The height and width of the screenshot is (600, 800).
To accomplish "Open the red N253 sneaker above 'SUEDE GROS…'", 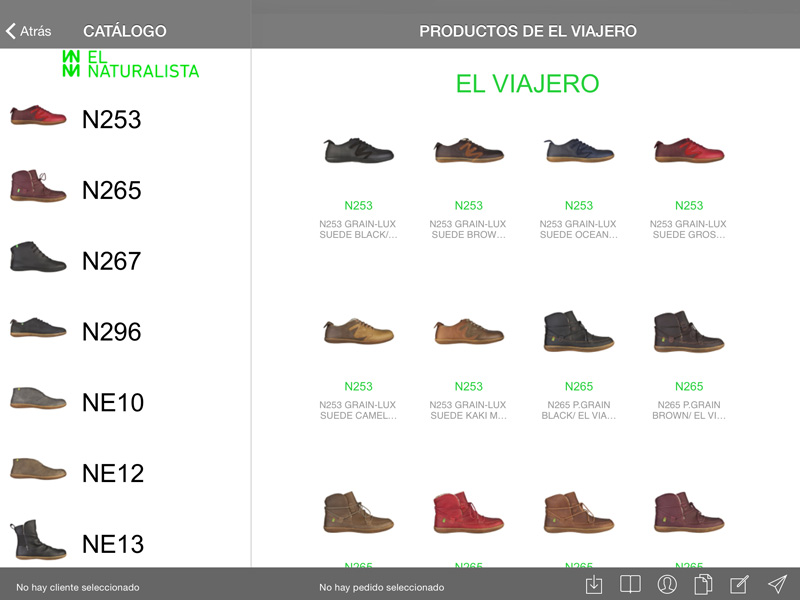I will pos(689,151).
